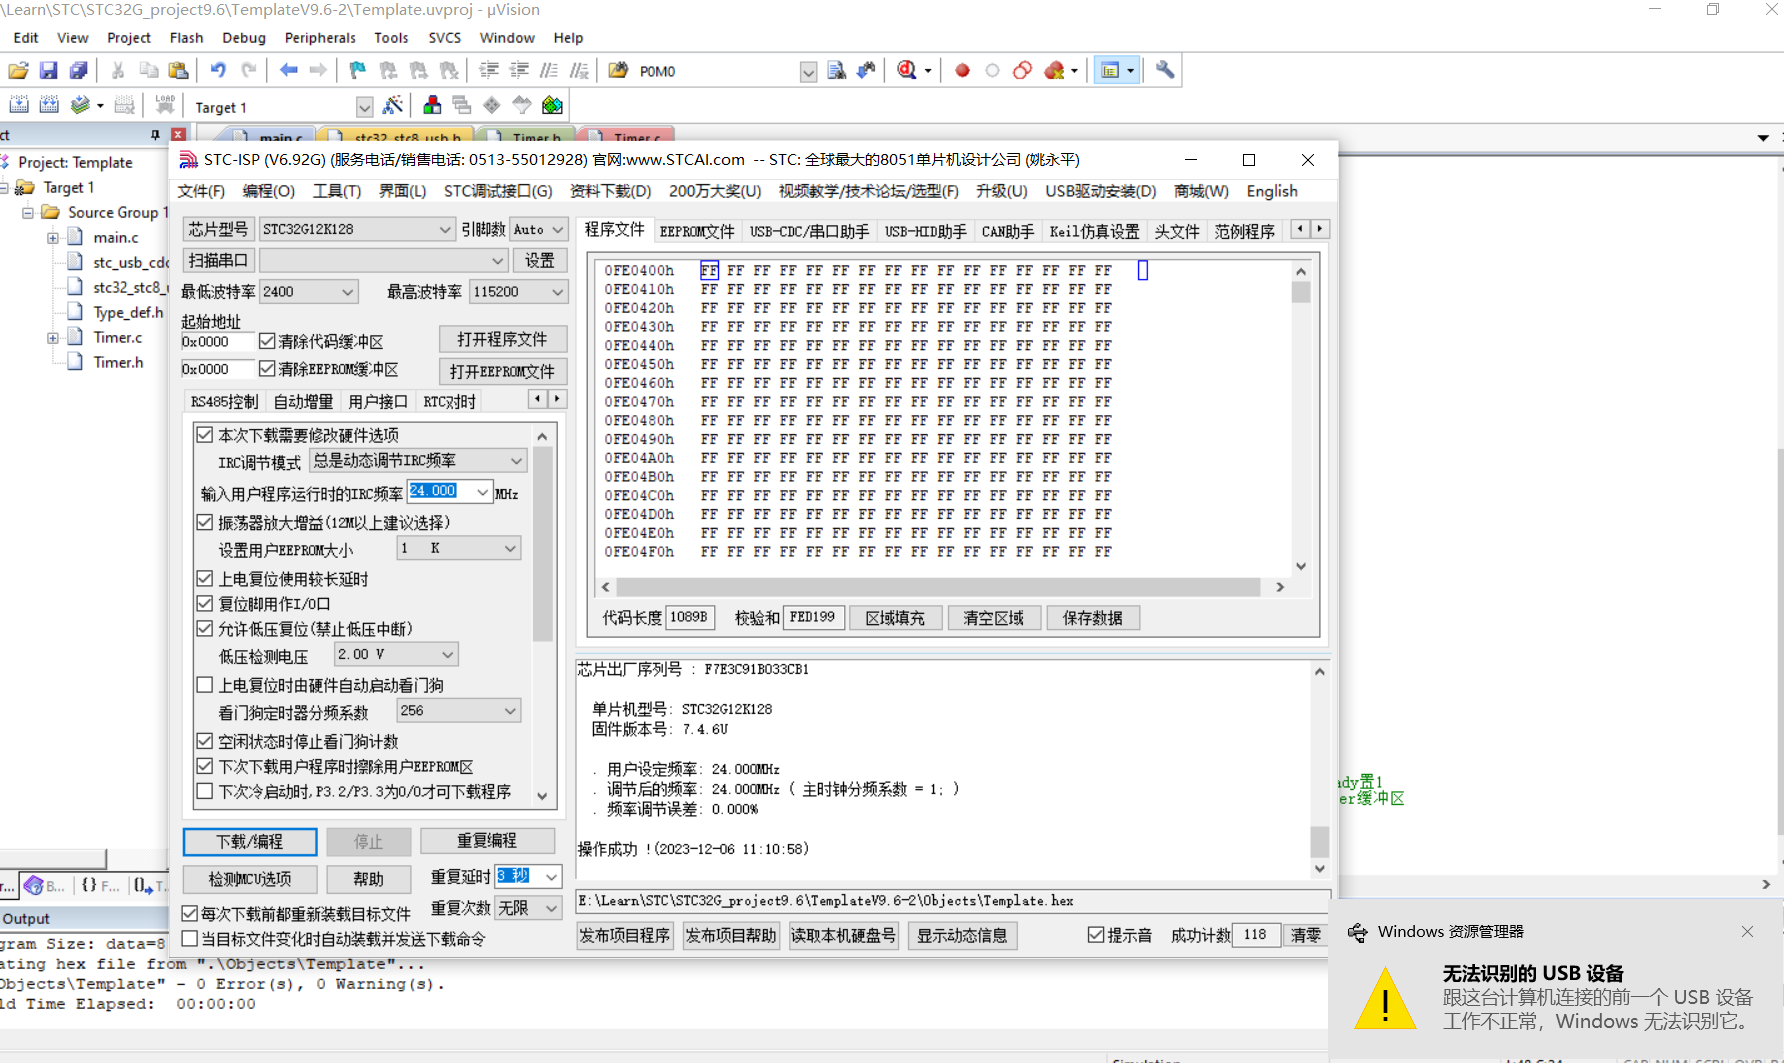Click the Comment selection icon
Image resolution: width=1784 pixels, height=1063 pixels.
tap(549, 70)
